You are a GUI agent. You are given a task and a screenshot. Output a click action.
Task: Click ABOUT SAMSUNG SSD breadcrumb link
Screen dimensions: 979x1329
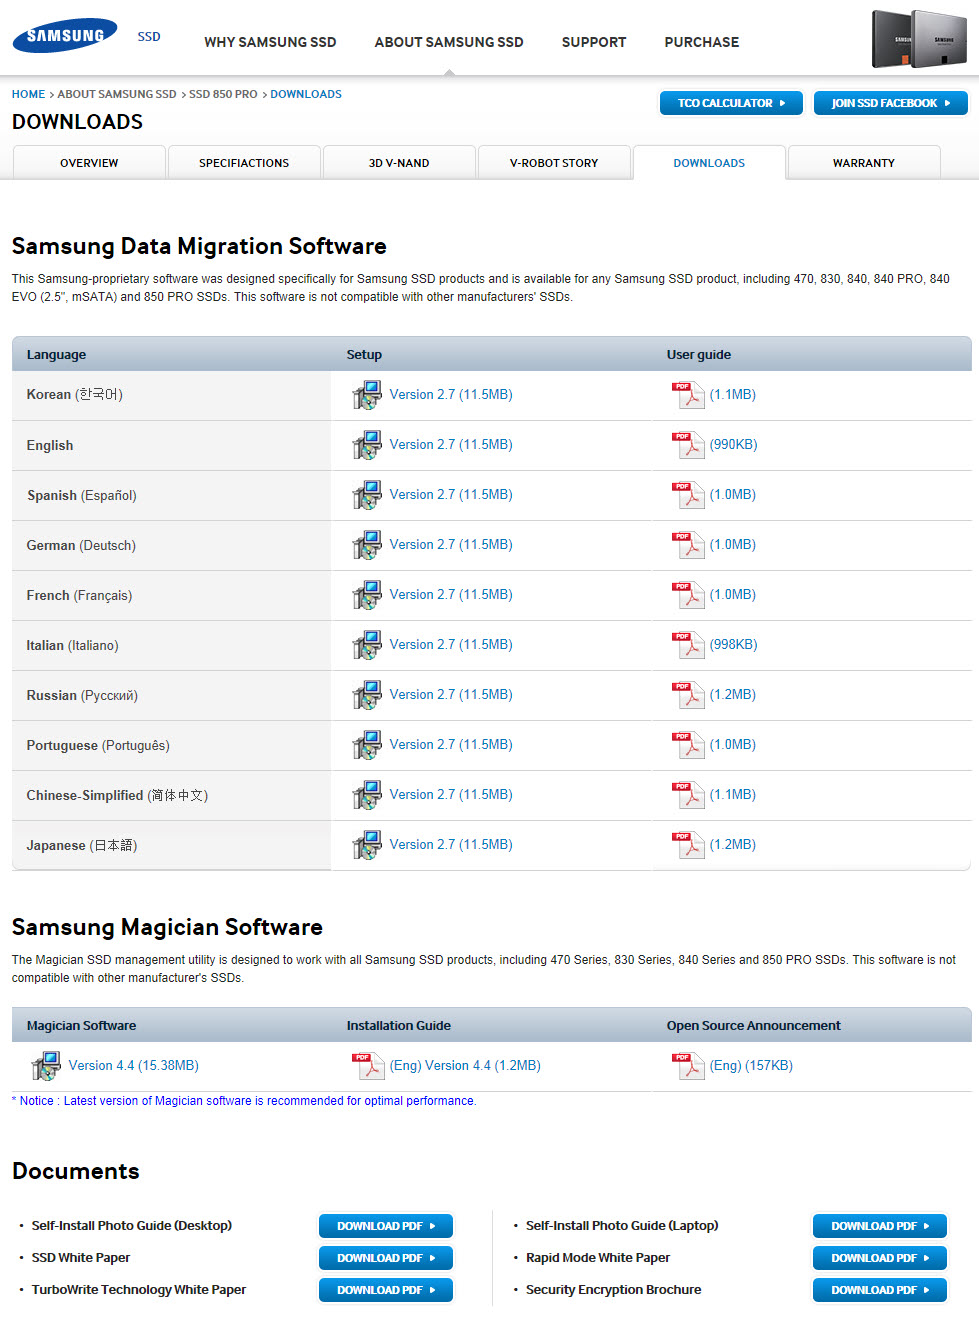116,94
